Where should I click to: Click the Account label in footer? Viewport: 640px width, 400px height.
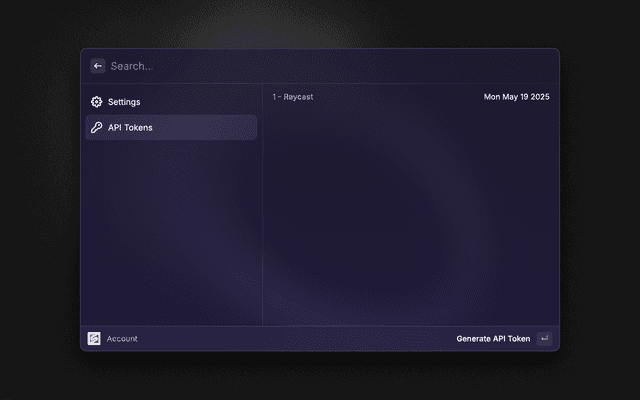click(x=122, y=339)
